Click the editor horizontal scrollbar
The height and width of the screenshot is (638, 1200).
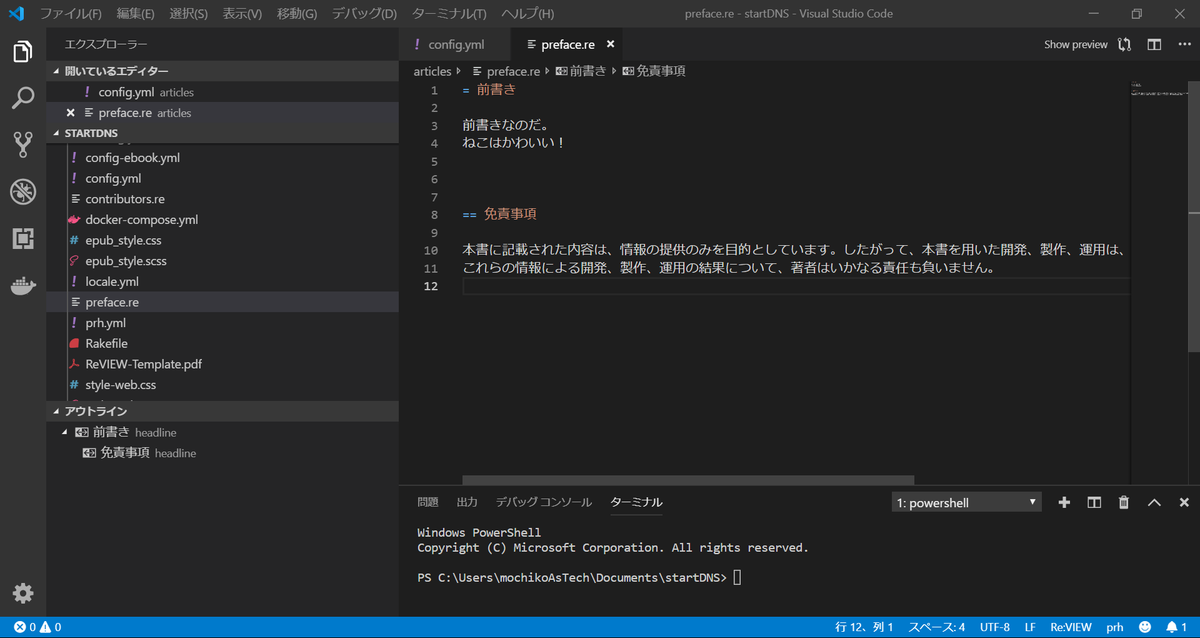click(688, 480)
